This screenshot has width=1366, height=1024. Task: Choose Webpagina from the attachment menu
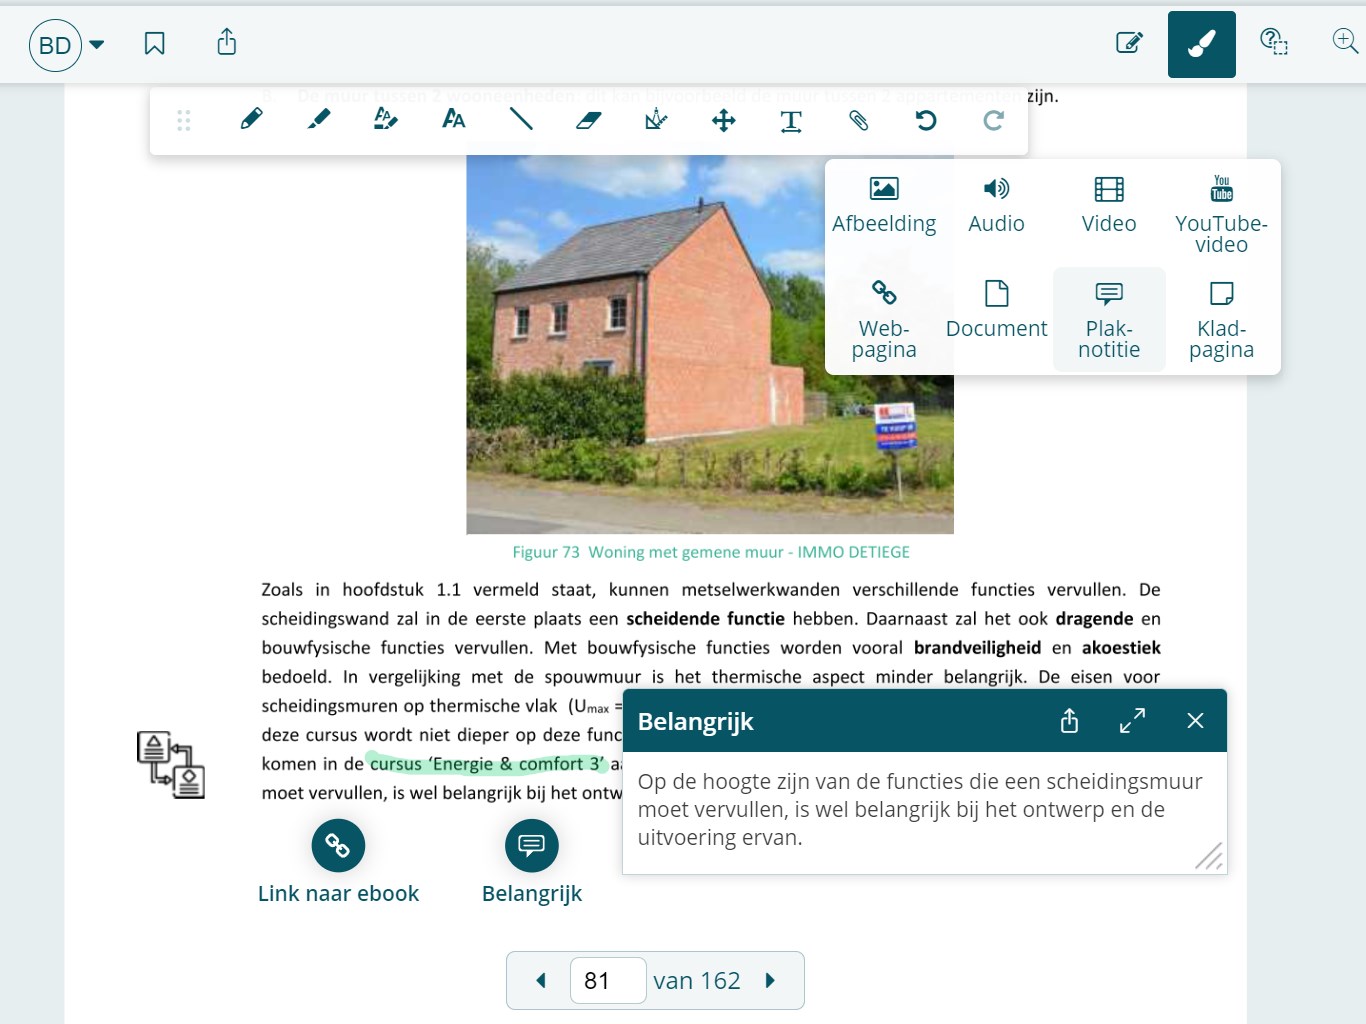click(x=884, y=320)
